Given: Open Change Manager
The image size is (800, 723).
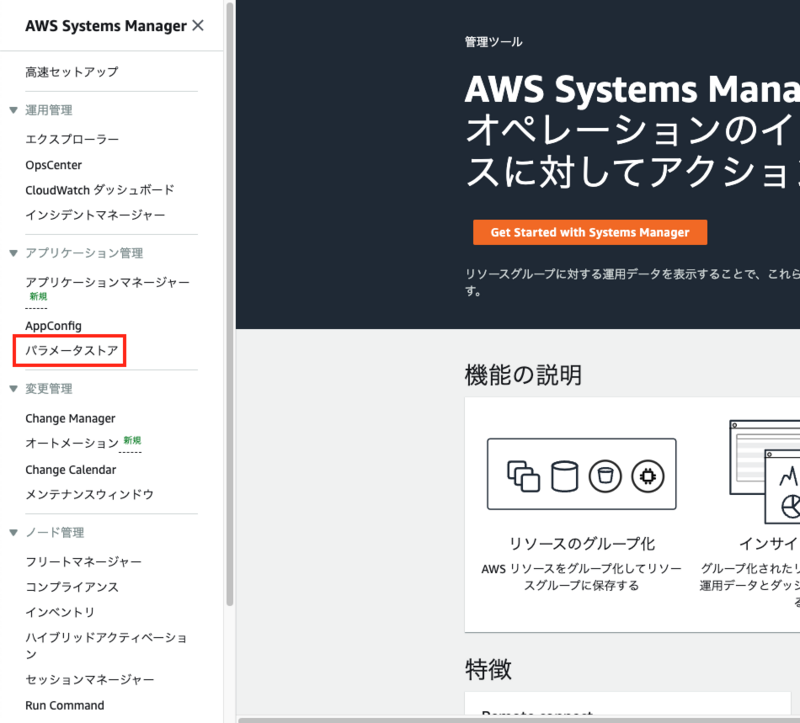Looking at the screenshot, I should 70,418.
